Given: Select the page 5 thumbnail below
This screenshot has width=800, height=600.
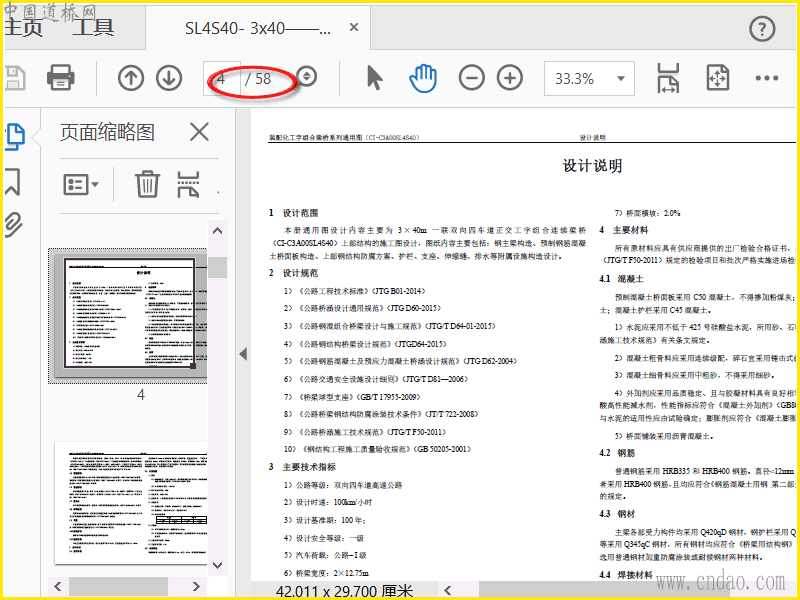Looking at the screenshot, I should (131, 503).
